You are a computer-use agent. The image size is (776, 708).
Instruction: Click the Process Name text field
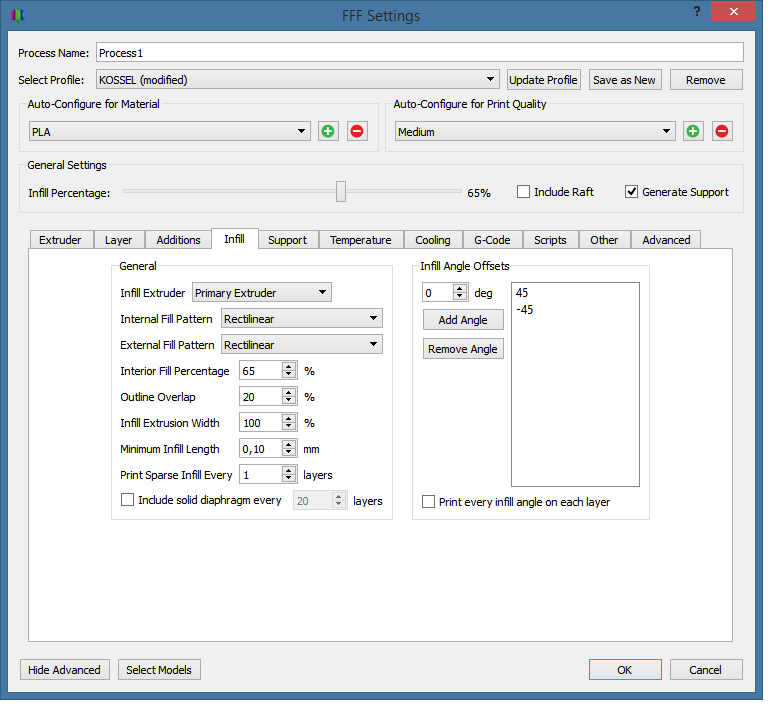[419, 52]
